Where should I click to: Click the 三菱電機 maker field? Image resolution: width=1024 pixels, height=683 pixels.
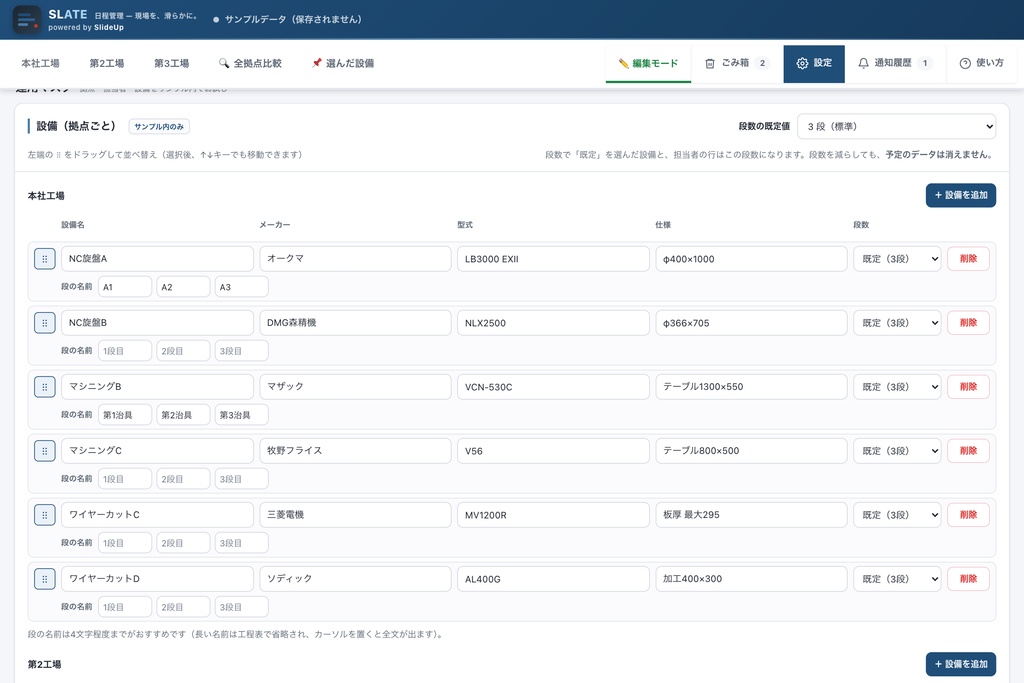[x=355, y=515]
